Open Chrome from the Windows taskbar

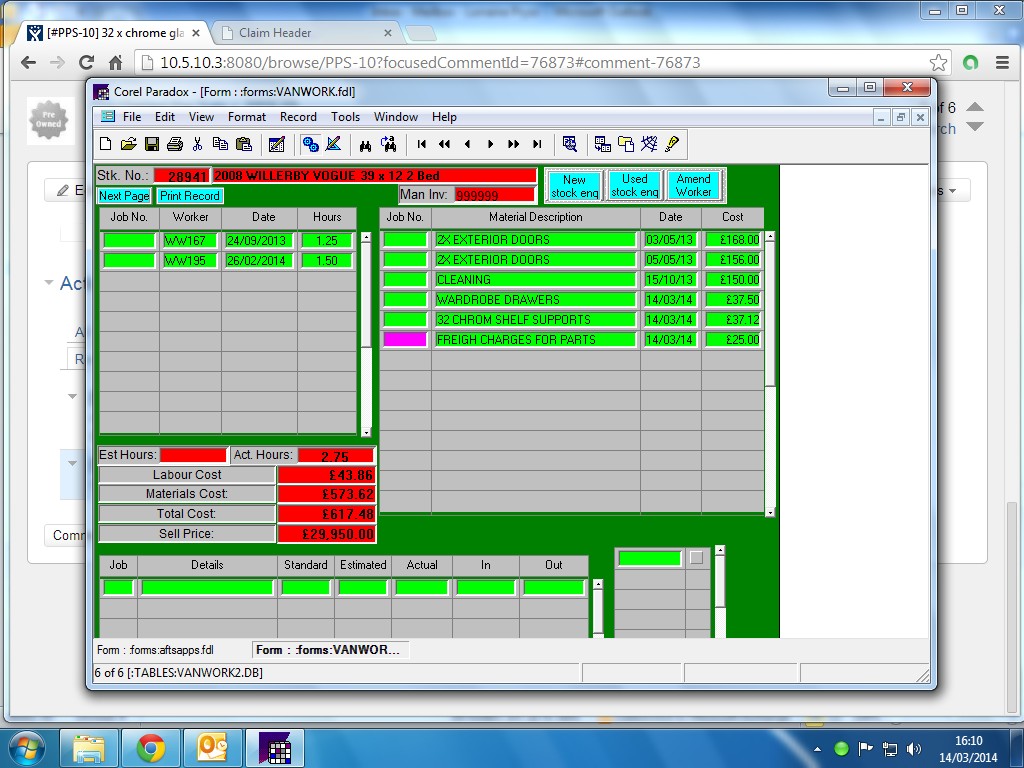pyautogui.click(x=151, y=748)
